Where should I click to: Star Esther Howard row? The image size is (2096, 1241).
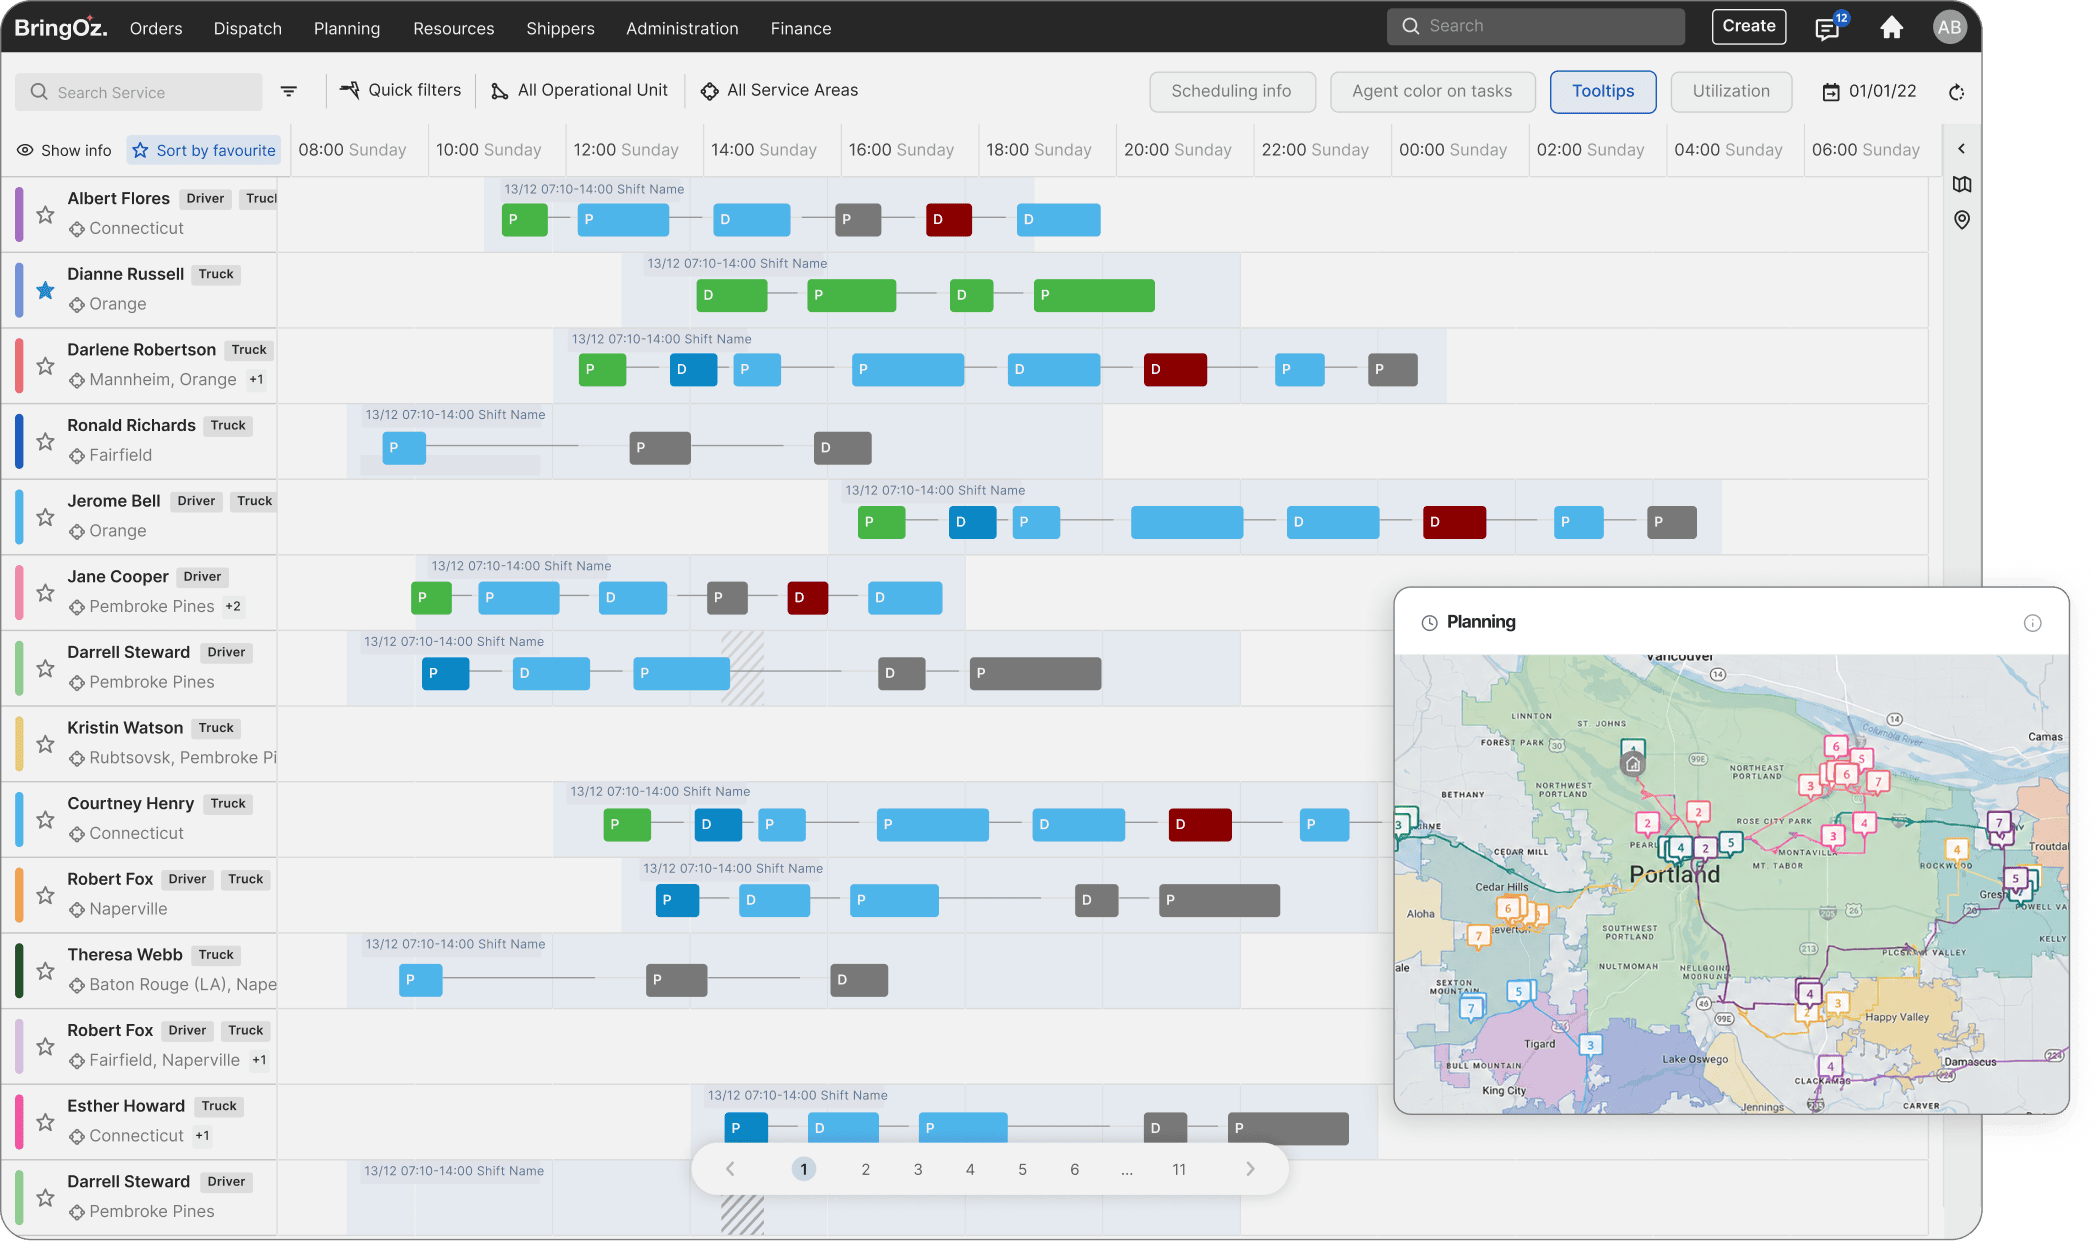pyautogui.click(x=45, y=1122)
